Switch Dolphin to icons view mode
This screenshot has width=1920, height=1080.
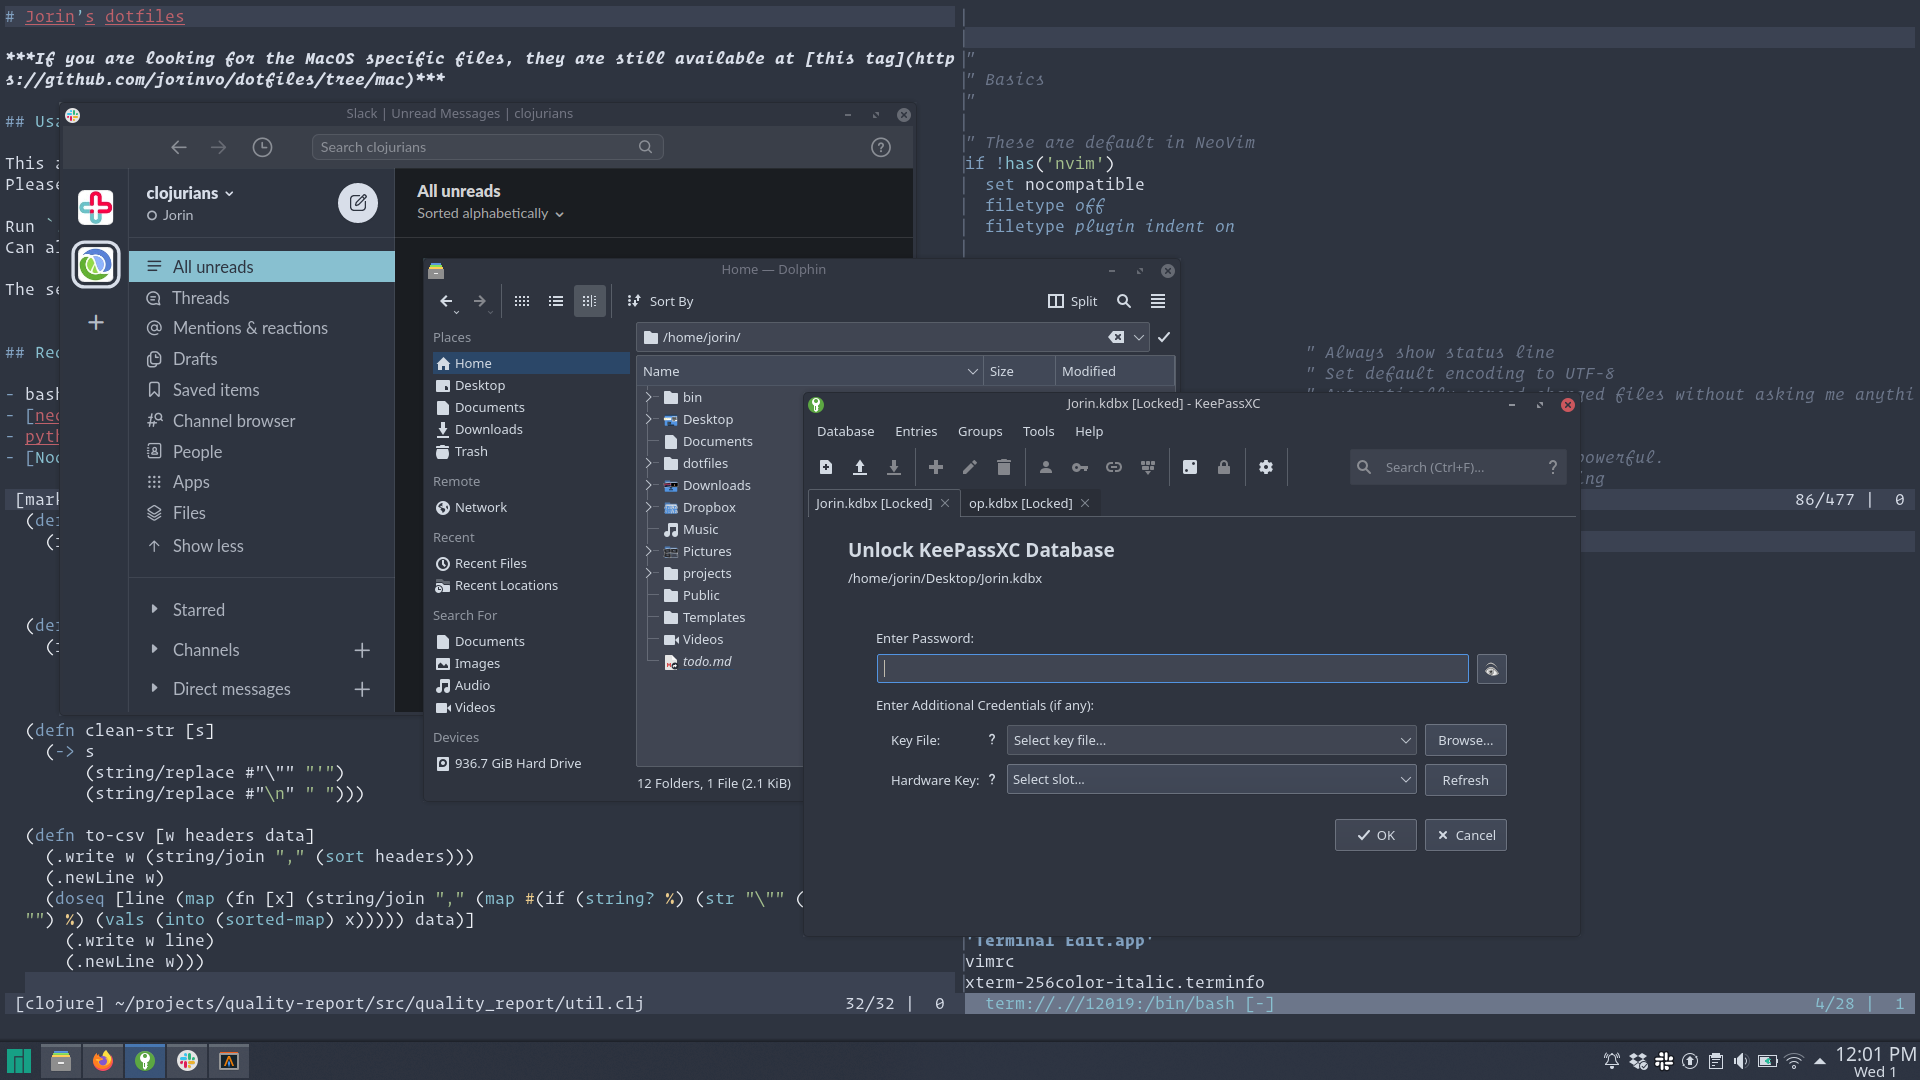coord(522,301)
